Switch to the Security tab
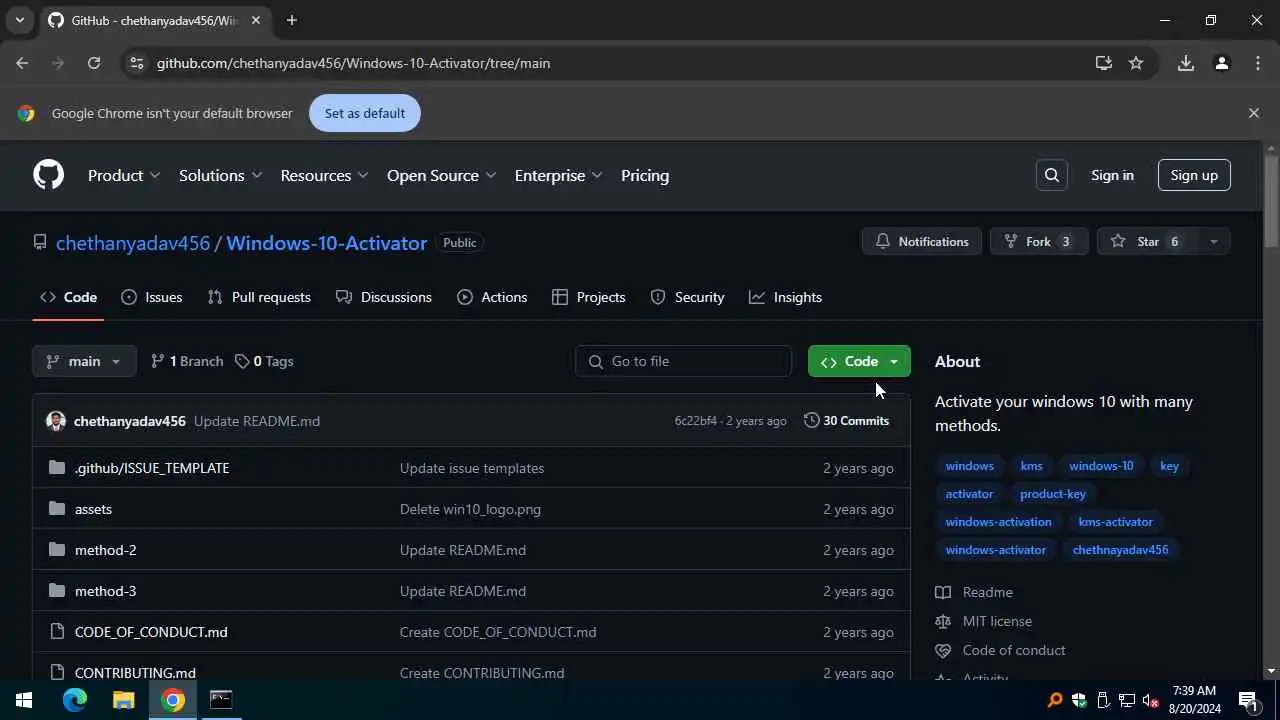Viewport: 1280px width, 720px height. pos(687,297)
